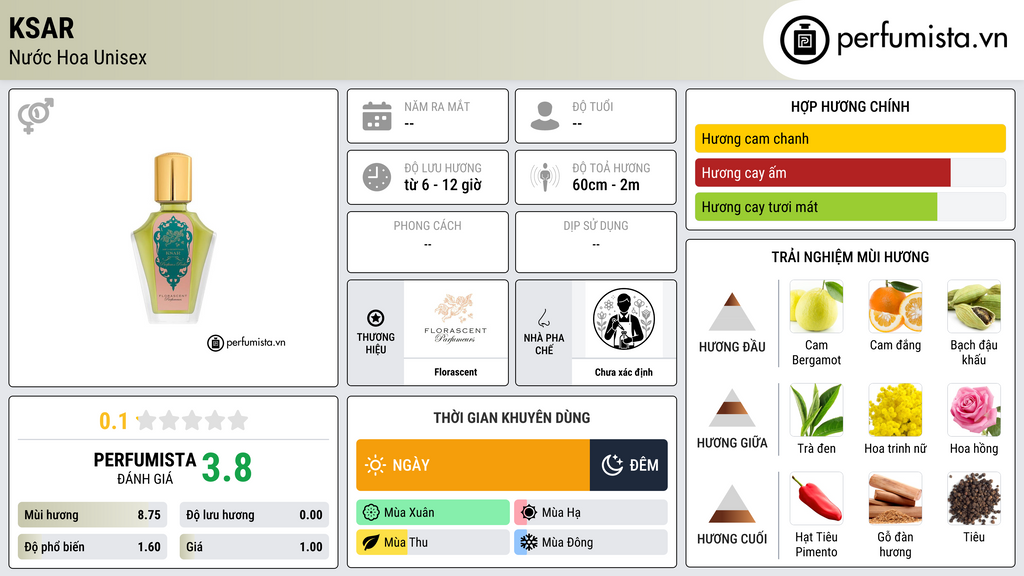Image resolution: width=1024 pixels, height=576 pixels.
Task: Click the Bạch đậu khấu cardamom image
Action: (974, 307)
